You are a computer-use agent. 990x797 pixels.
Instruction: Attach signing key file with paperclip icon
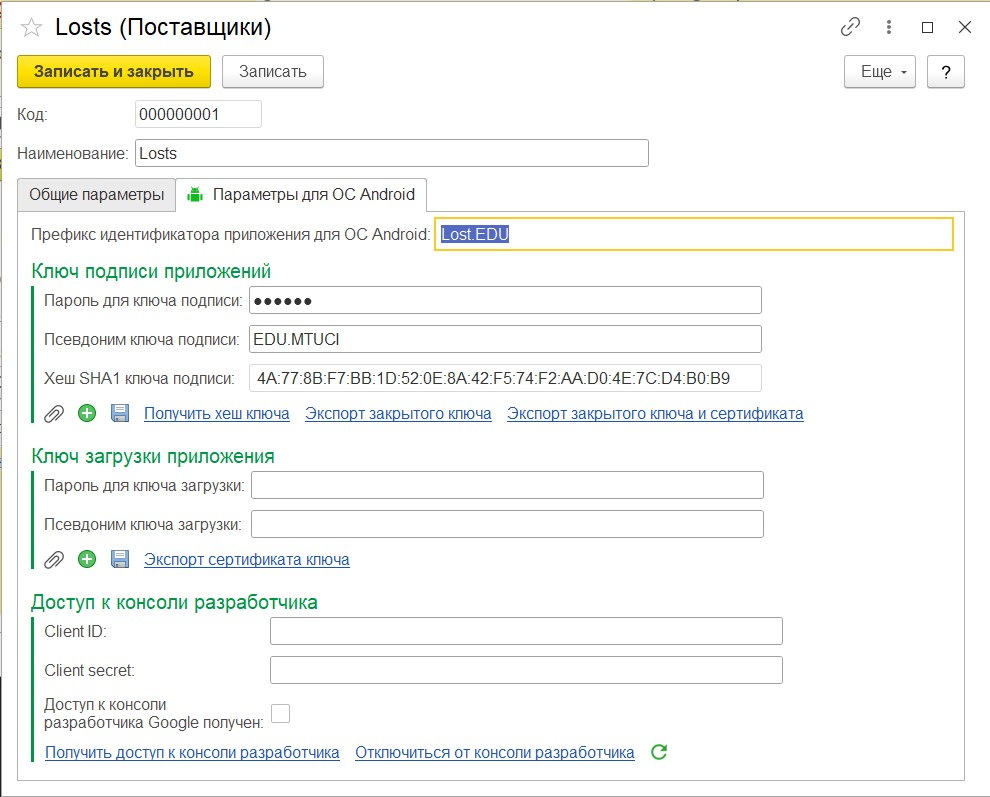[x=54, y=414]
